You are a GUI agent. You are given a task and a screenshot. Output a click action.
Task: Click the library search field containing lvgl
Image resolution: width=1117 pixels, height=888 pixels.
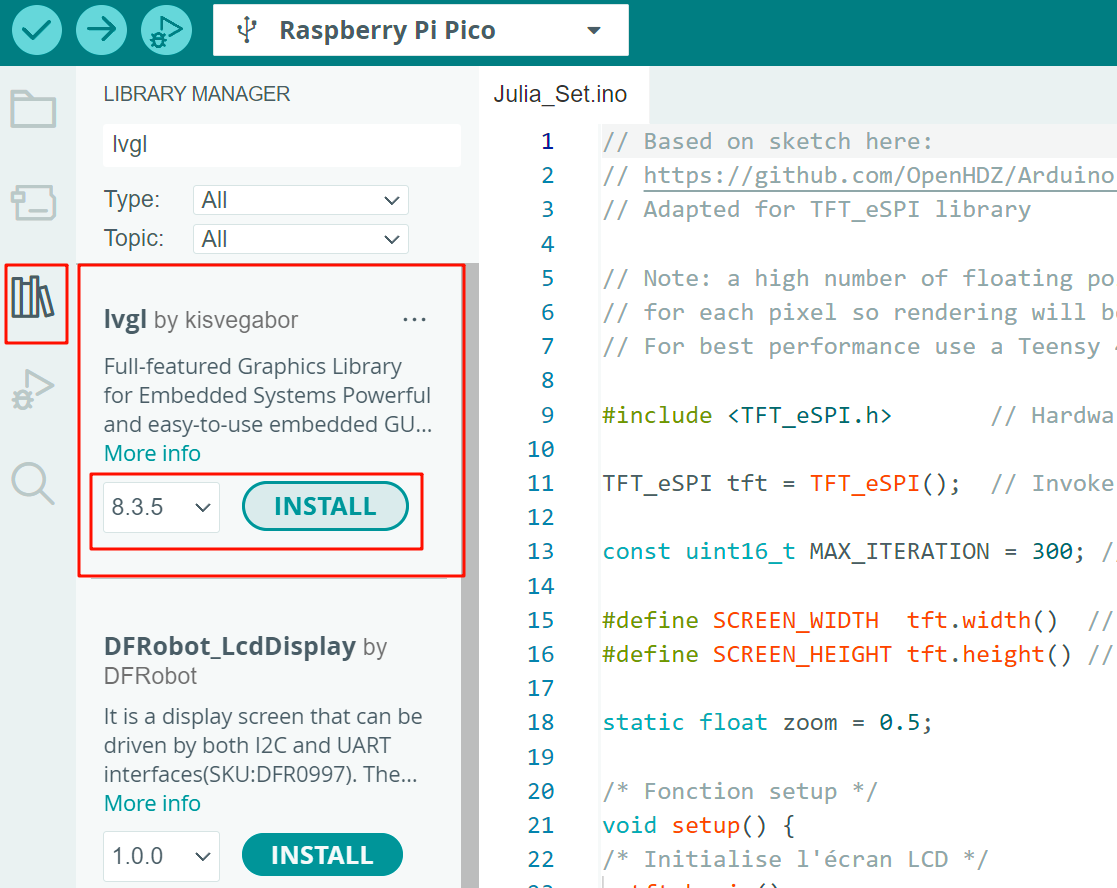(281, 145)
